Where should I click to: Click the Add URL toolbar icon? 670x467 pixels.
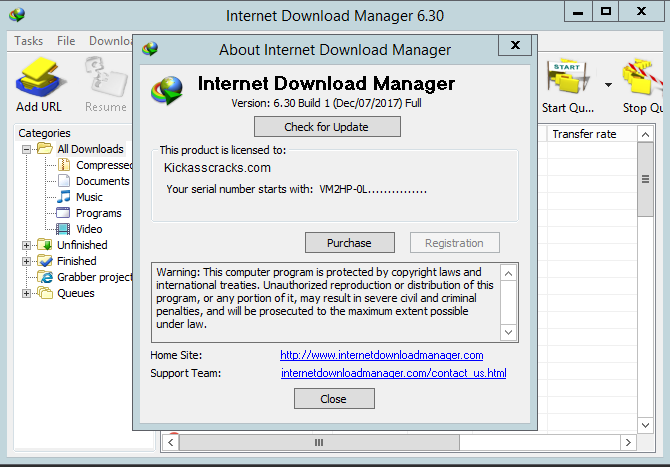(40, 77)
